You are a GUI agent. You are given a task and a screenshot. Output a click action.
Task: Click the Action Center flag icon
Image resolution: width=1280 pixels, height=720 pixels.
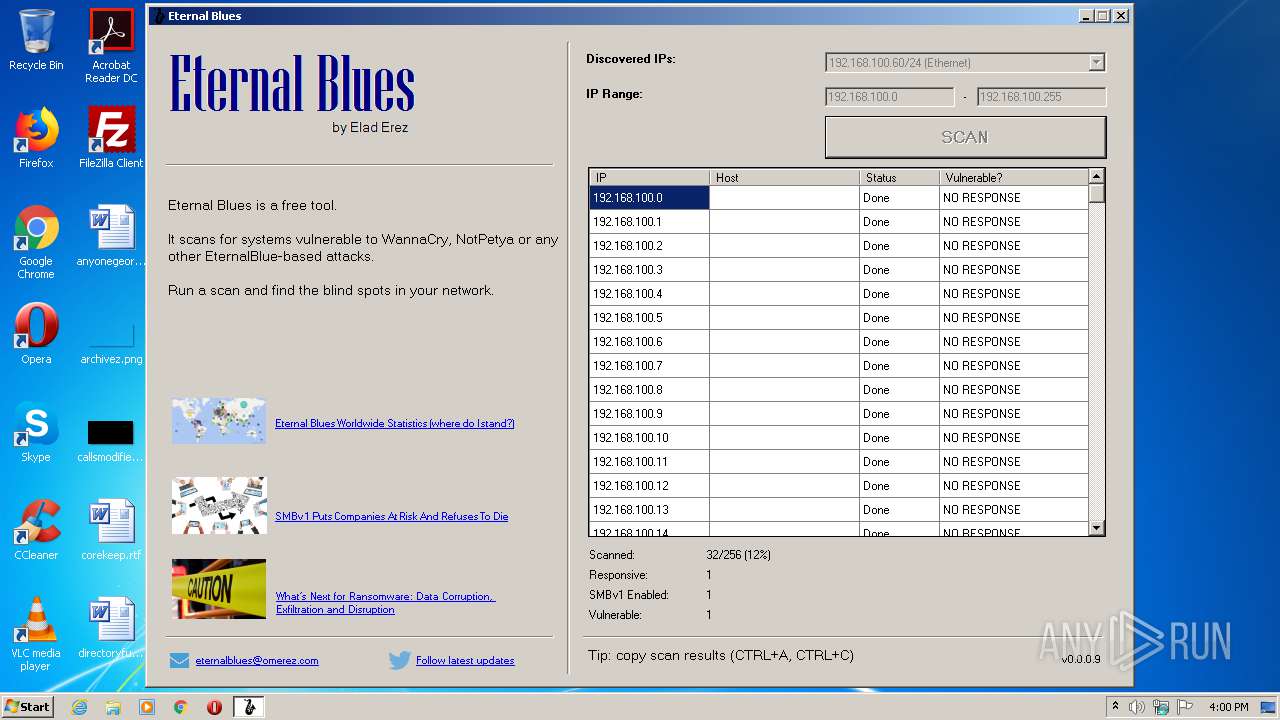pyautogui.click(x=1184, y=707)
